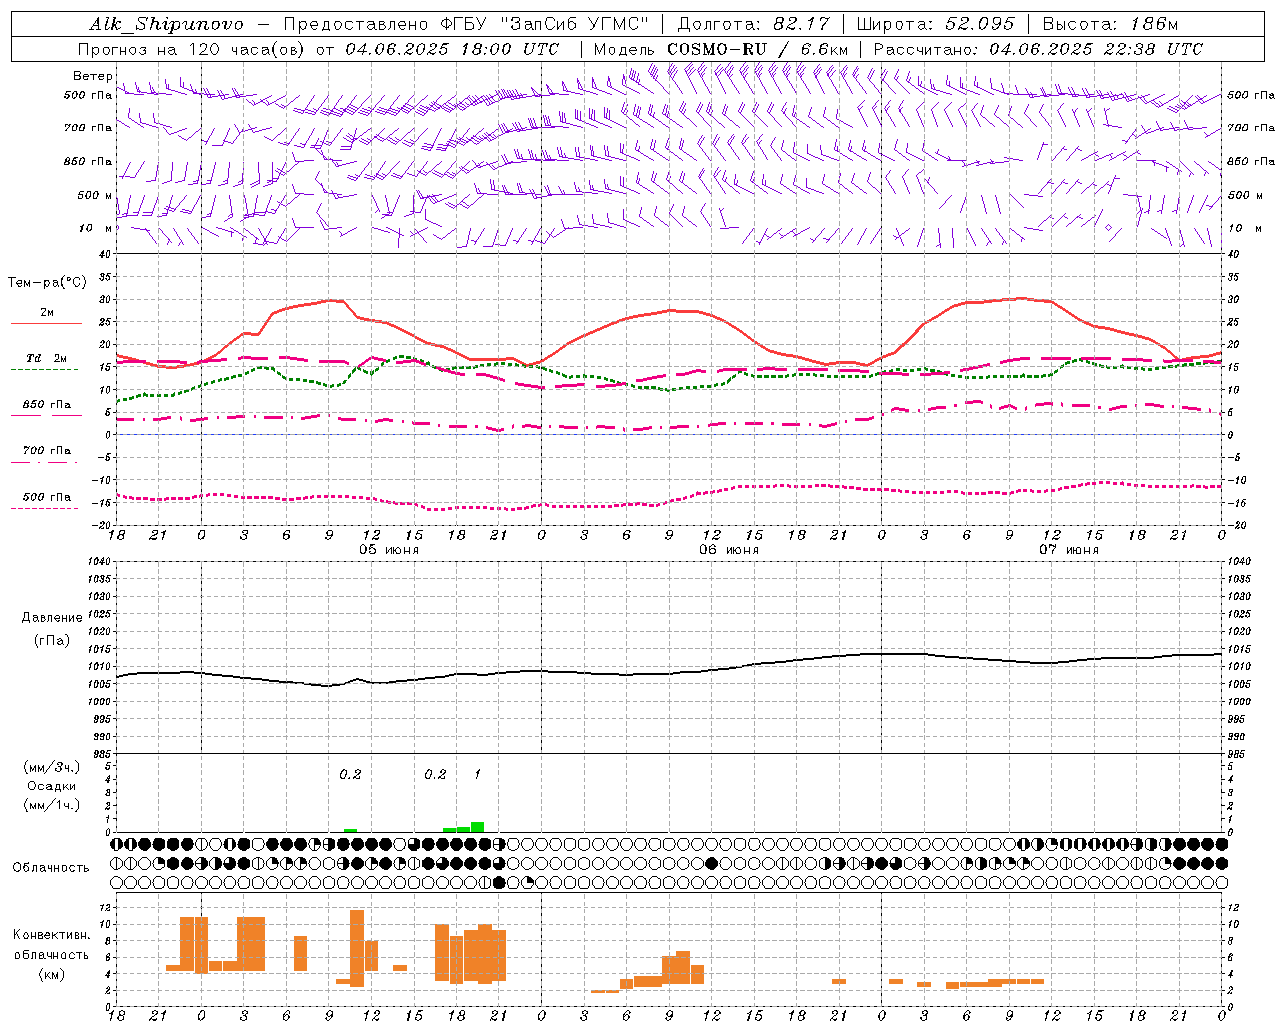
Task: Click the 05 июня date label
Action: pos(389,549)
